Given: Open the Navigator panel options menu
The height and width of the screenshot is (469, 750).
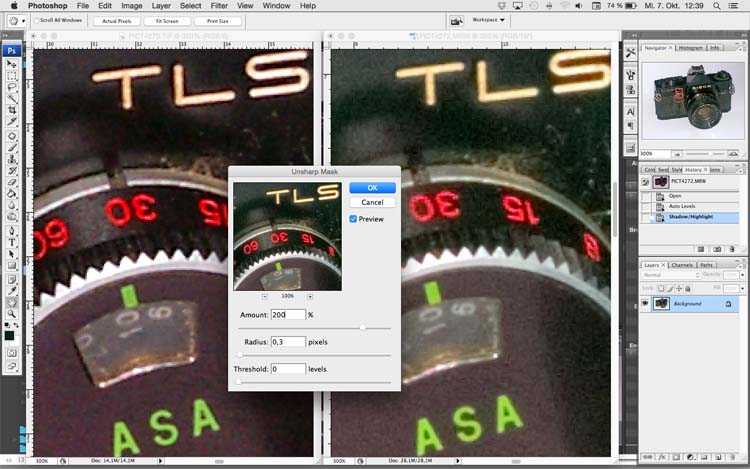Looking at the screenshot, I should click(742, 48).
